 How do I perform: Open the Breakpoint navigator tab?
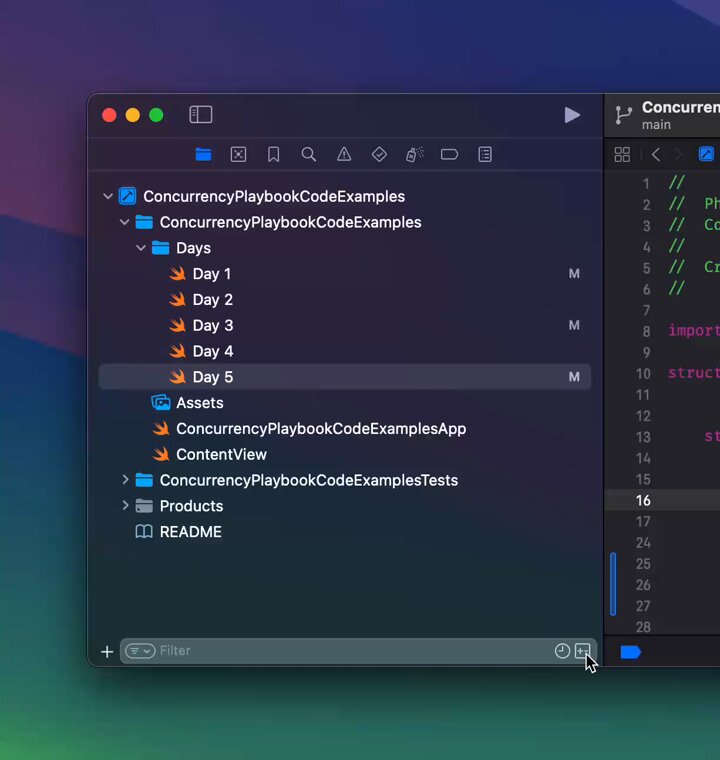tap(449, 155)
